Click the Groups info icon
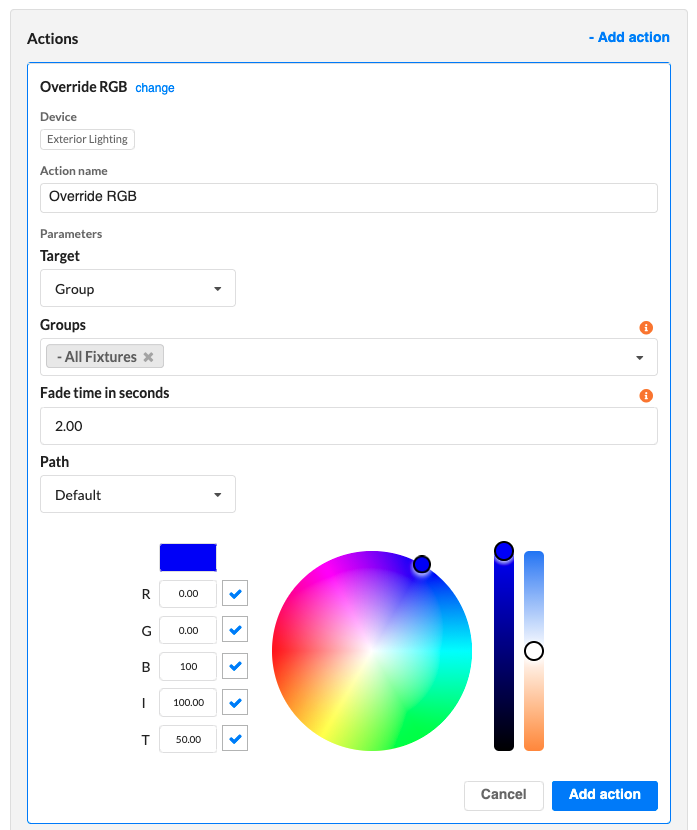This screenshot has width=697, height=830. click(646, 328)
